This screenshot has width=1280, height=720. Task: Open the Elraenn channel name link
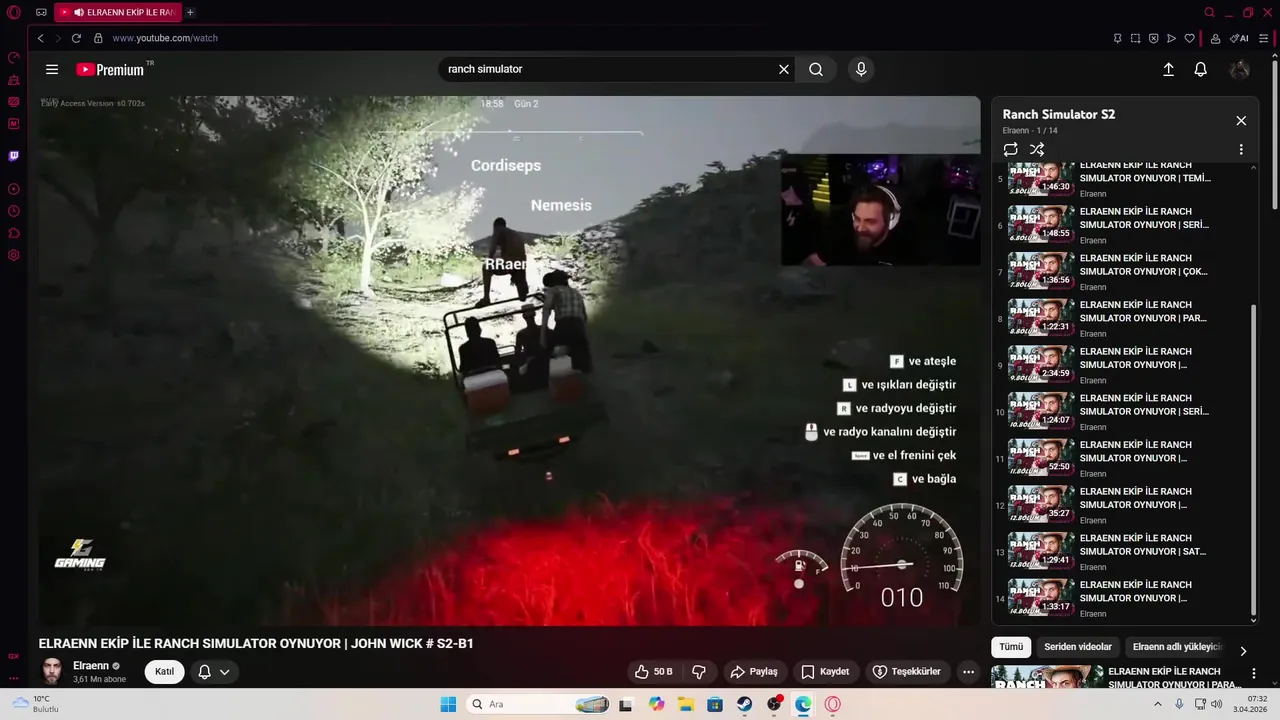[x=91, y=665]
